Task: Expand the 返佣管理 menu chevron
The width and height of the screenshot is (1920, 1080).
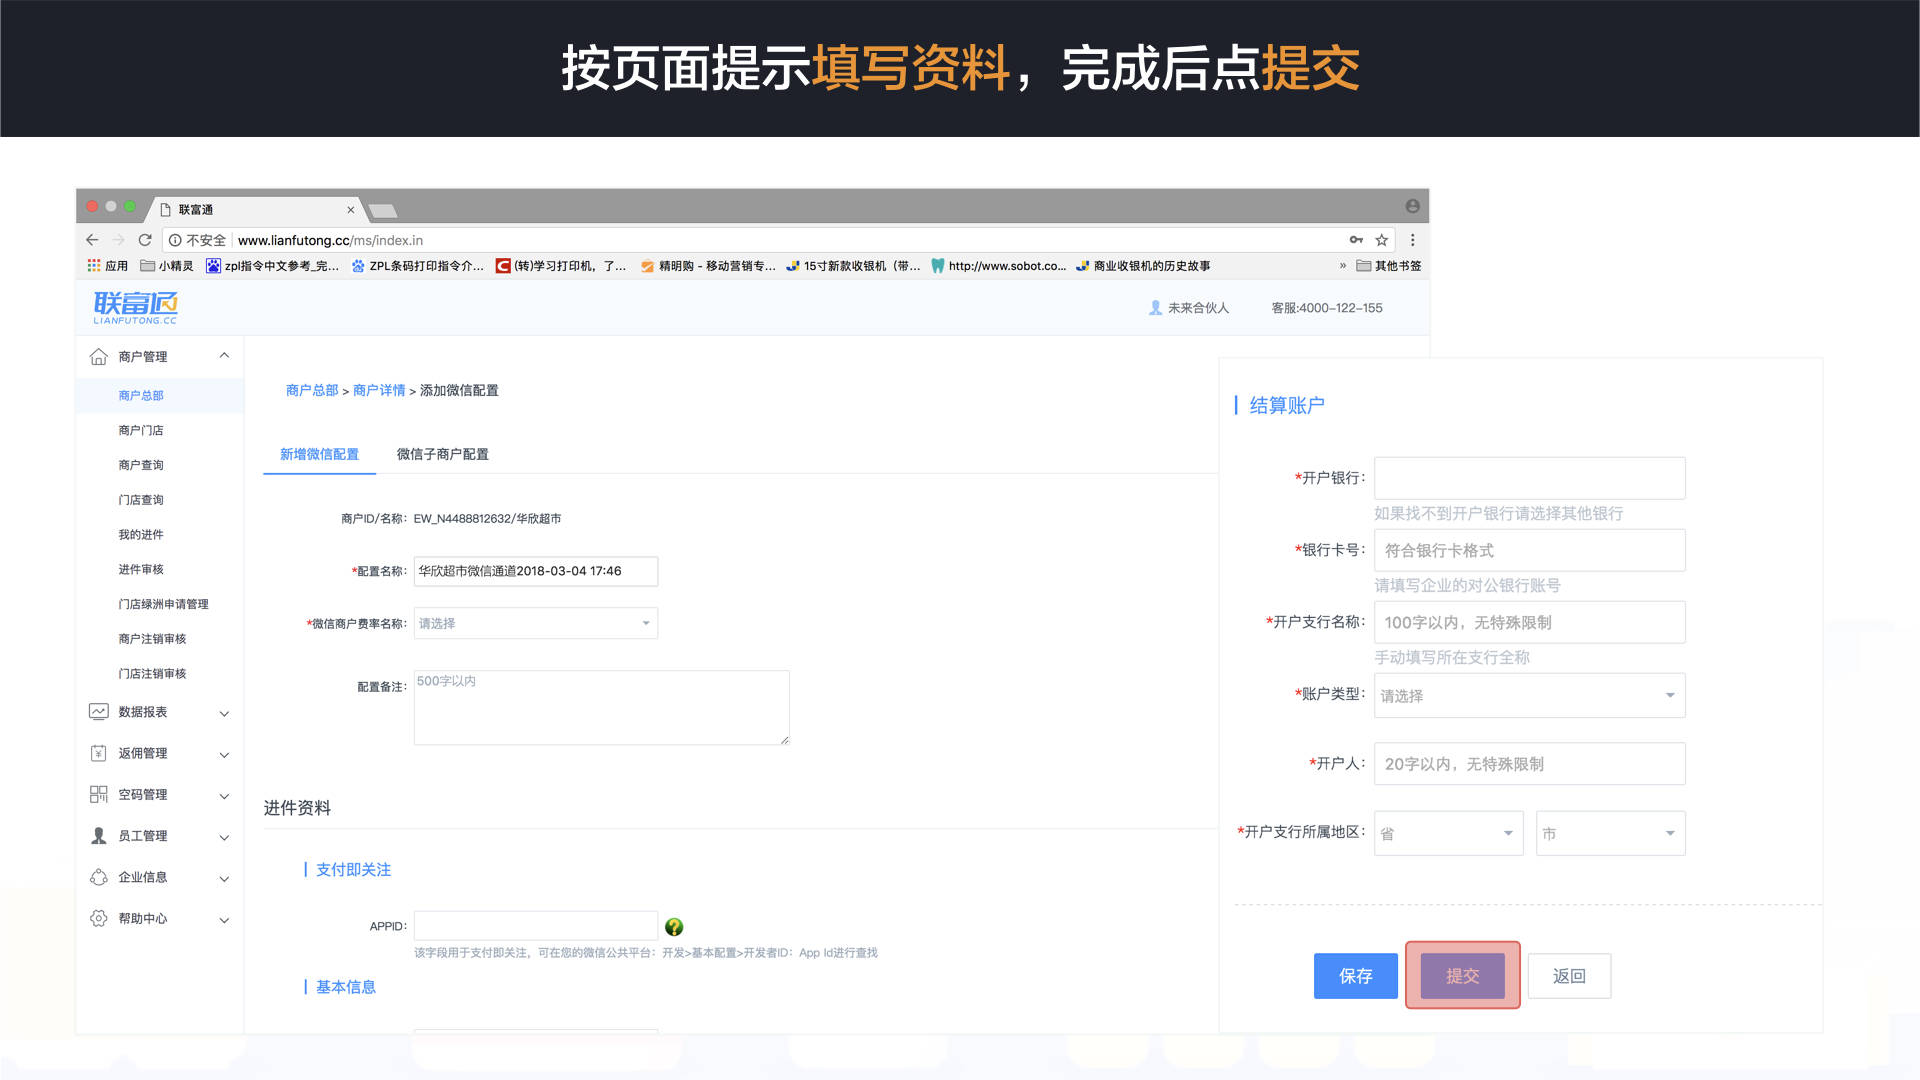Action: (224, 755)
